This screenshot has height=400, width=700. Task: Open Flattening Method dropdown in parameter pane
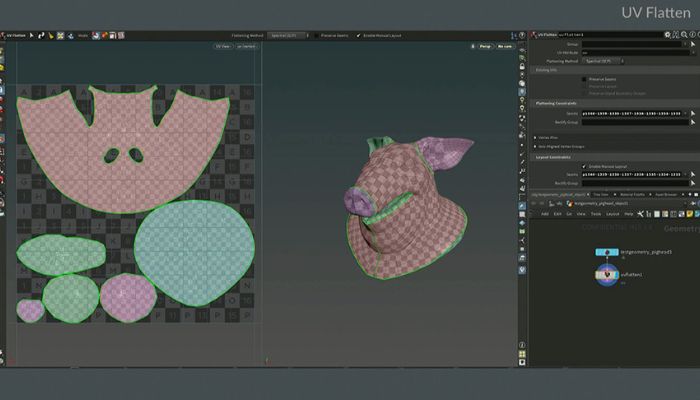603,61
